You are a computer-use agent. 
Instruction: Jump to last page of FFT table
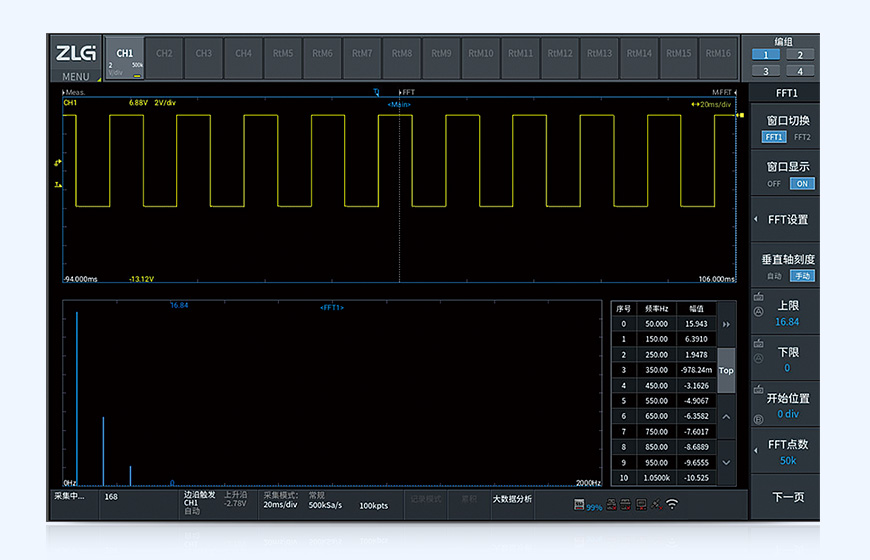click(726, 324)
